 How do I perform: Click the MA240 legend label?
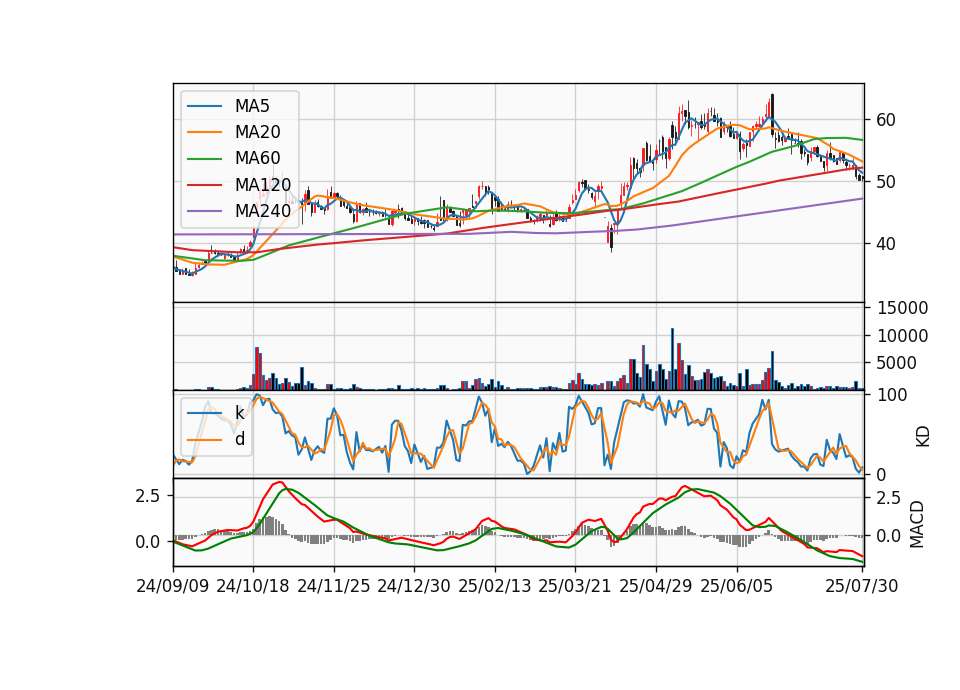coord(263,211)
